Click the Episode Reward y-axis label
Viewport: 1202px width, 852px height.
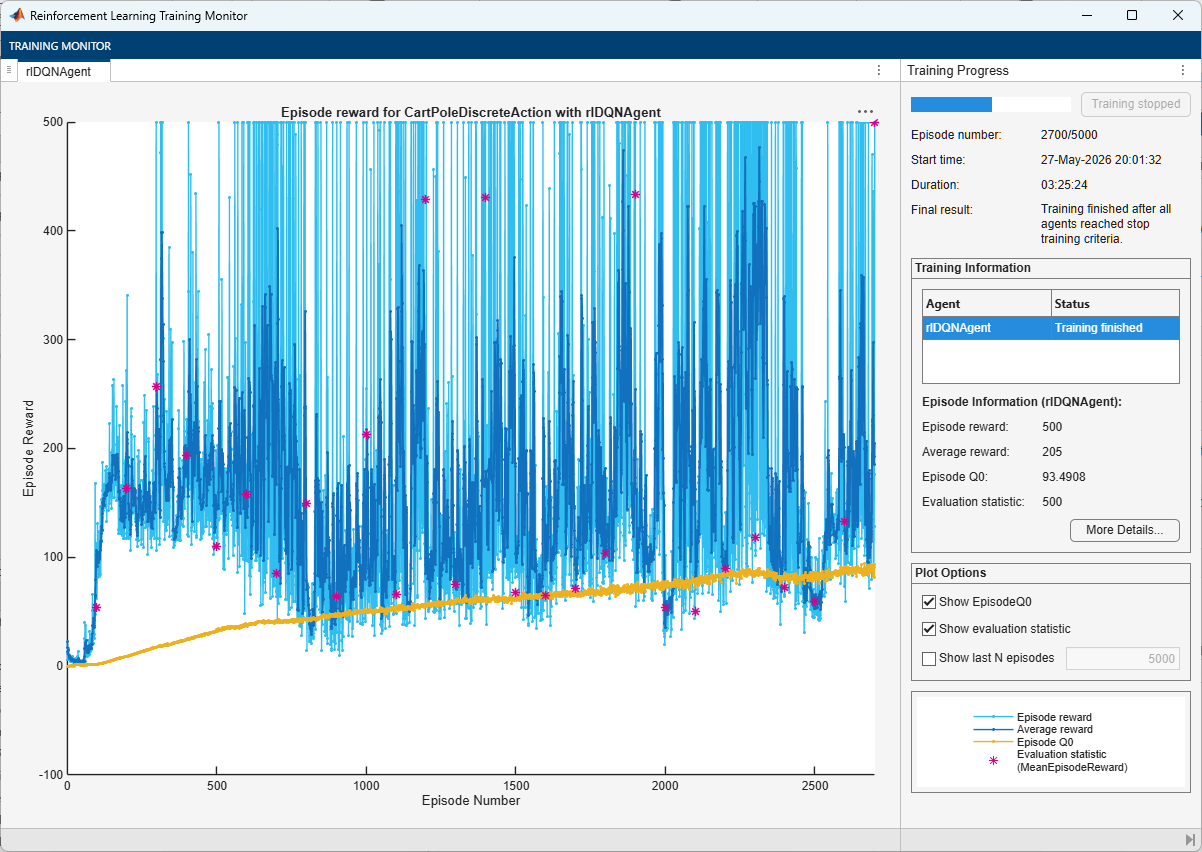click(x=29, y=448)
